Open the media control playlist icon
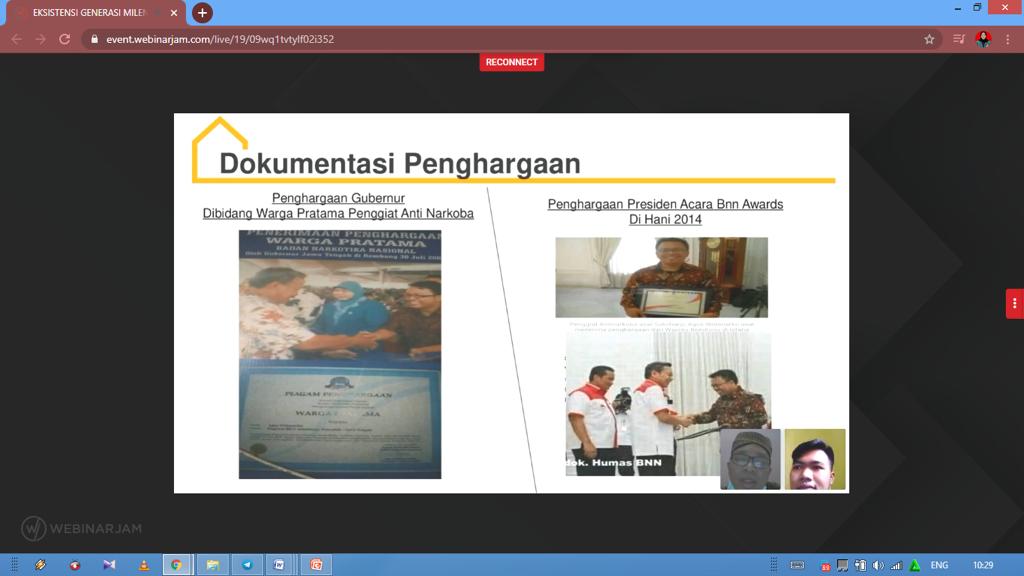1024x576 pixels. (x=959, y=39)
